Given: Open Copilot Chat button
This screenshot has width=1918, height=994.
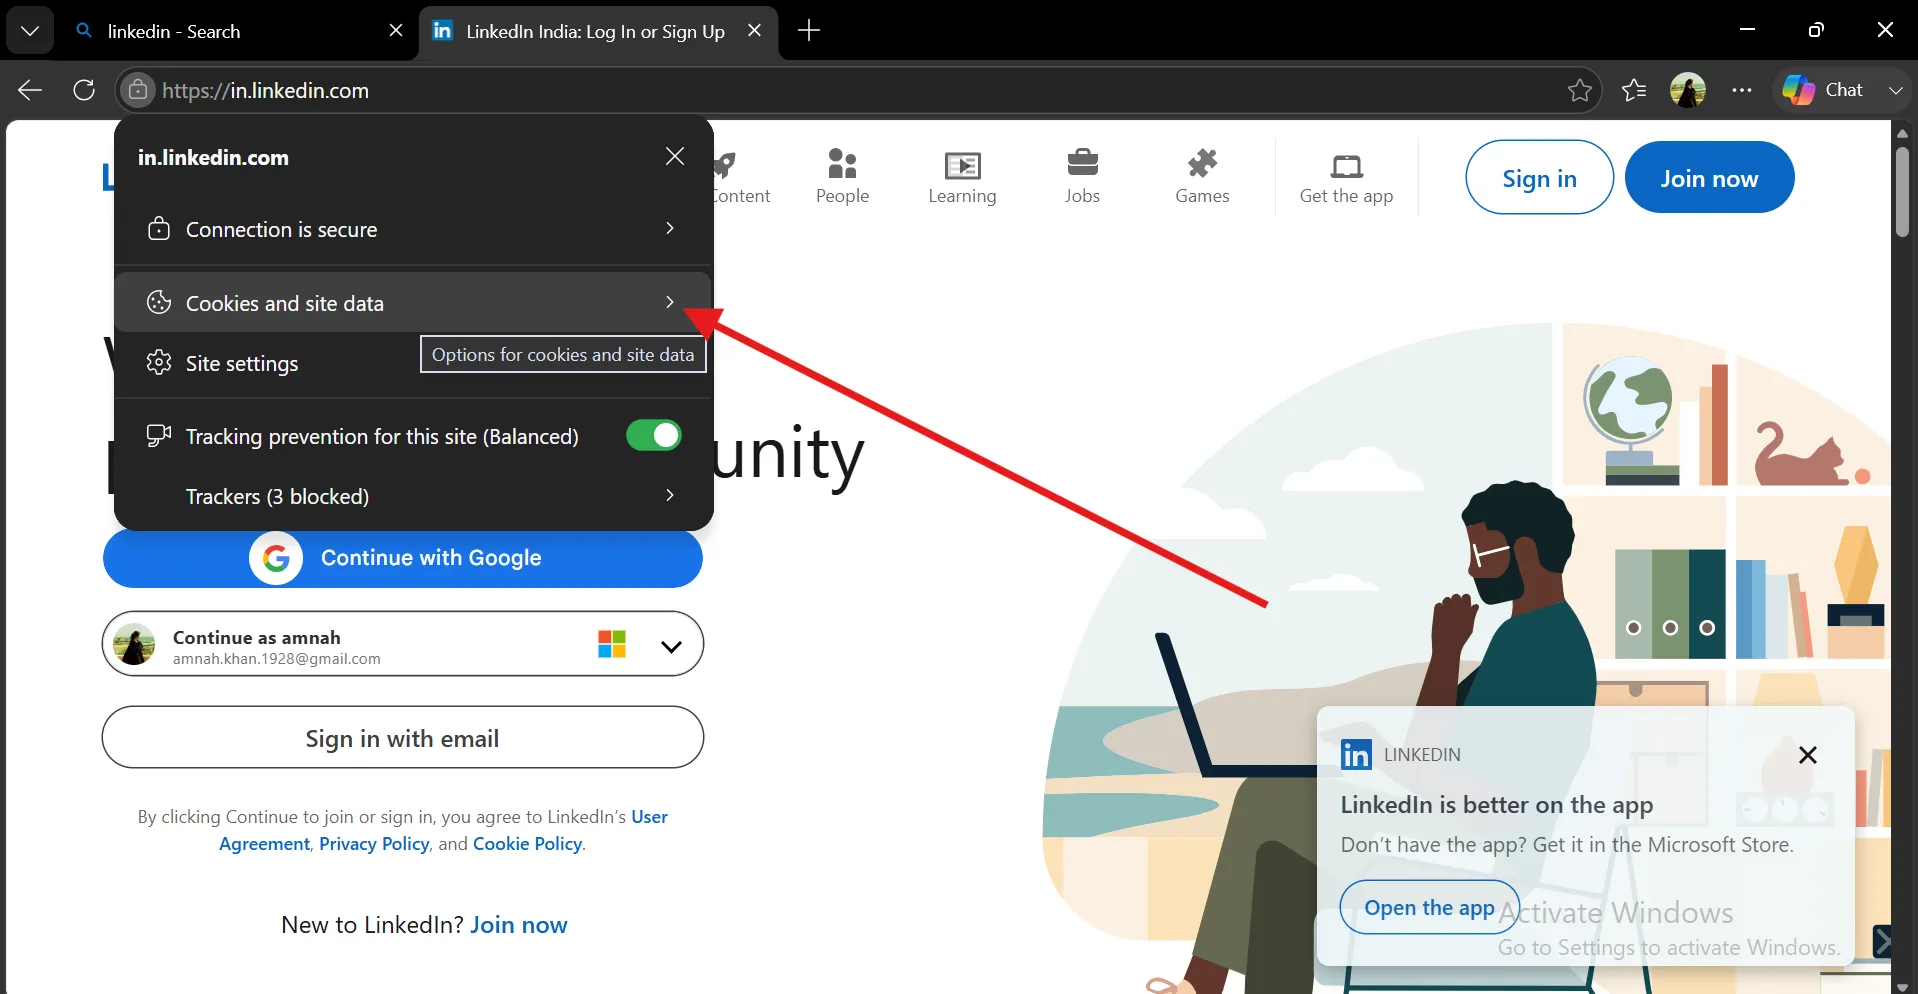Looking at the screenshot, I should pyautogui.click(x=1823, y=90).
